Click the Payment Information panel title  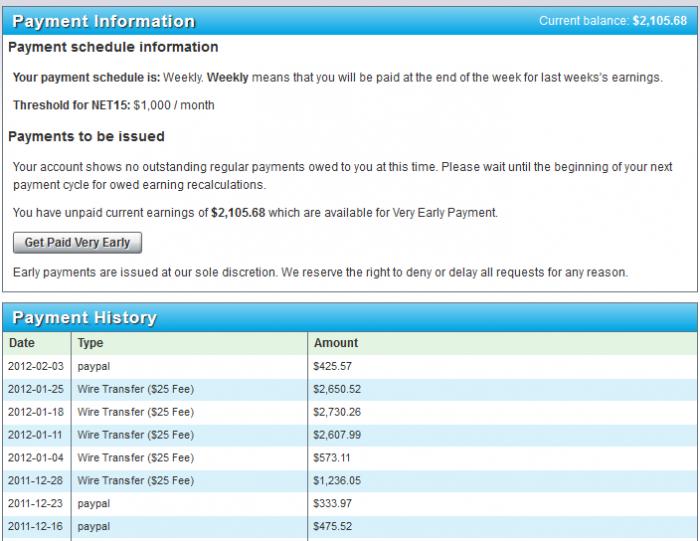pyautogui.click(x=104, y=21)
